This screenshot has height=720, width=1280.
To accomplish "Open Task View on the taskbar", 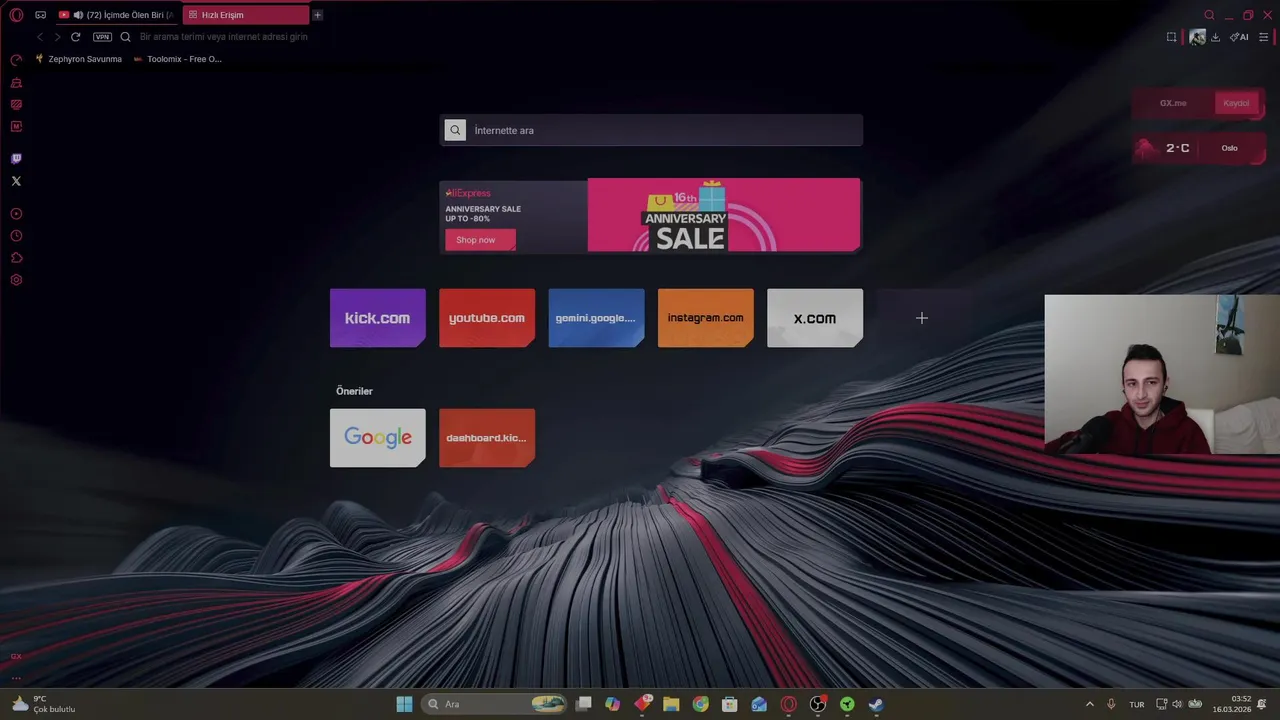I will pyautogui.click(x=584, y=704).
